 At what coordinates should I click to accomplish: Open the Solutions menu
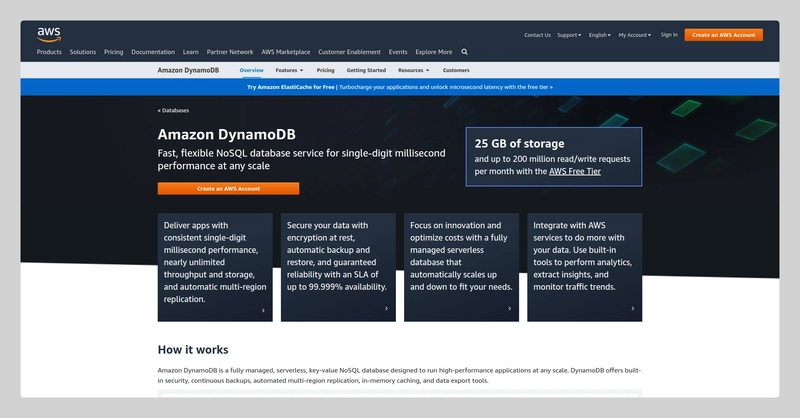[x=83, y=52]
